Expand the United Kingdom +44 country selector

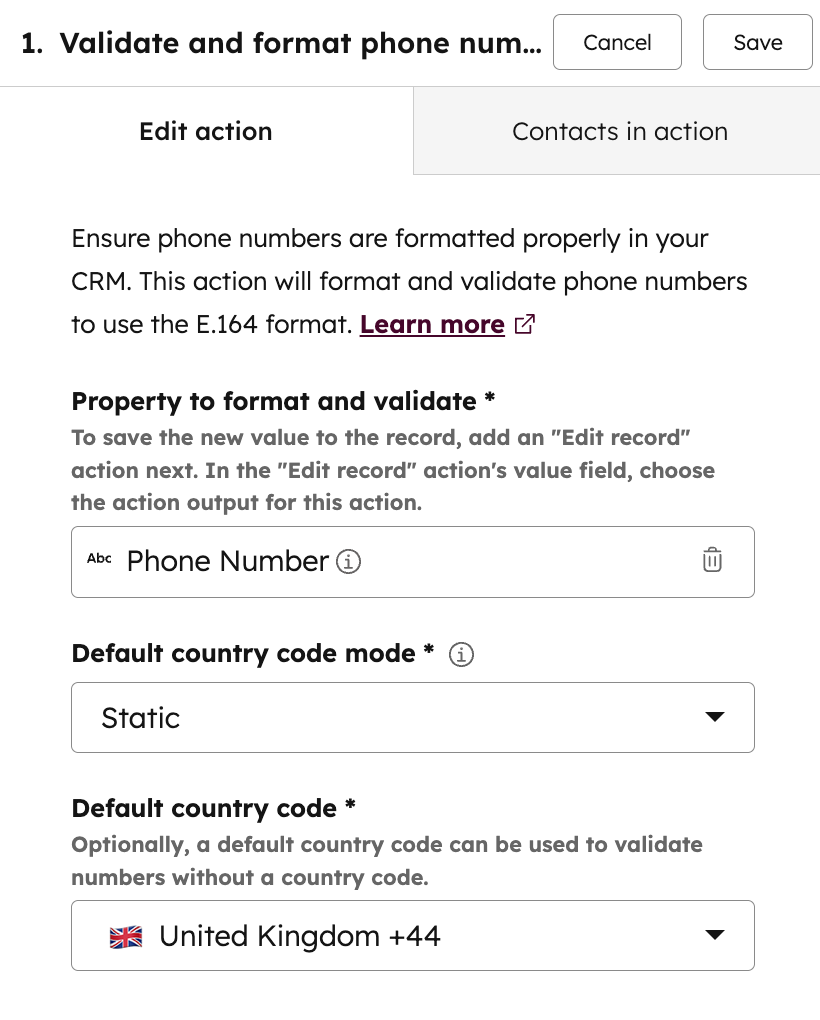pyautogui.click(x=412, y=935)
